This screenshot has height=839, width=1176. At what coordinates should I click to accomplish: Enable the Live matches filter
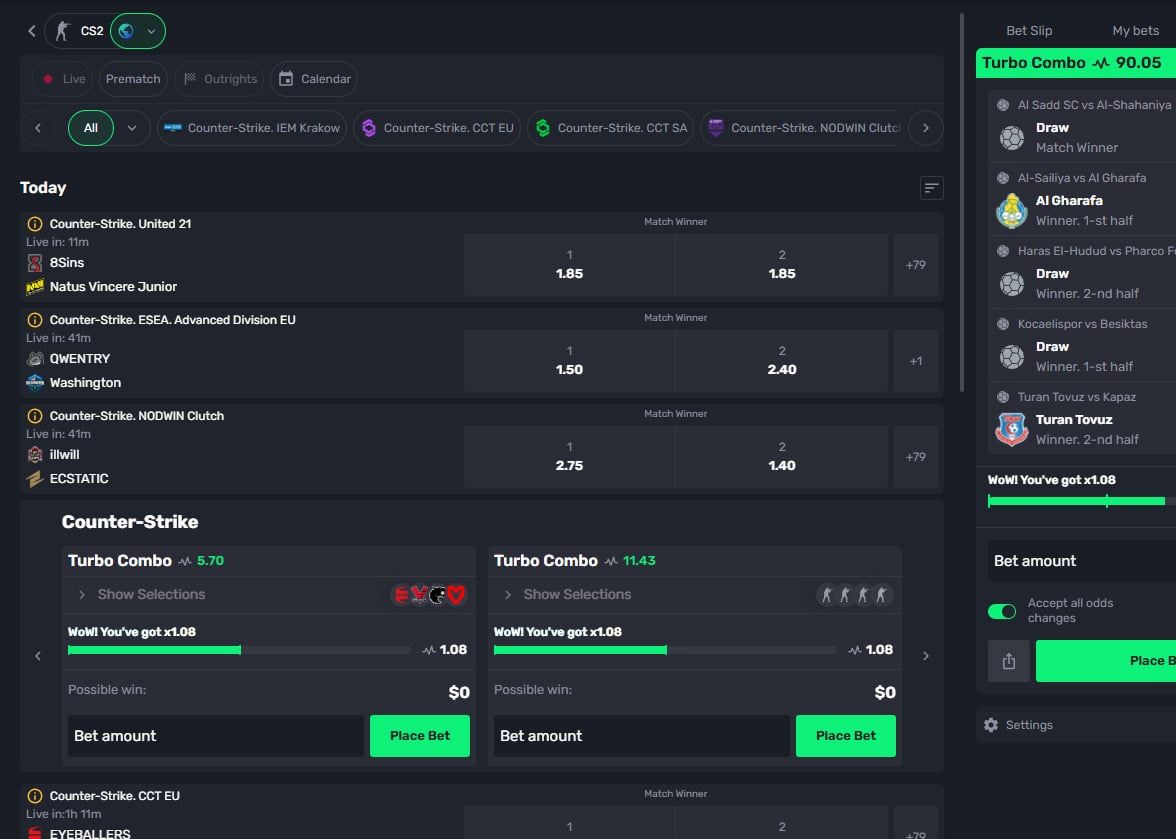(x=62, y=78)
